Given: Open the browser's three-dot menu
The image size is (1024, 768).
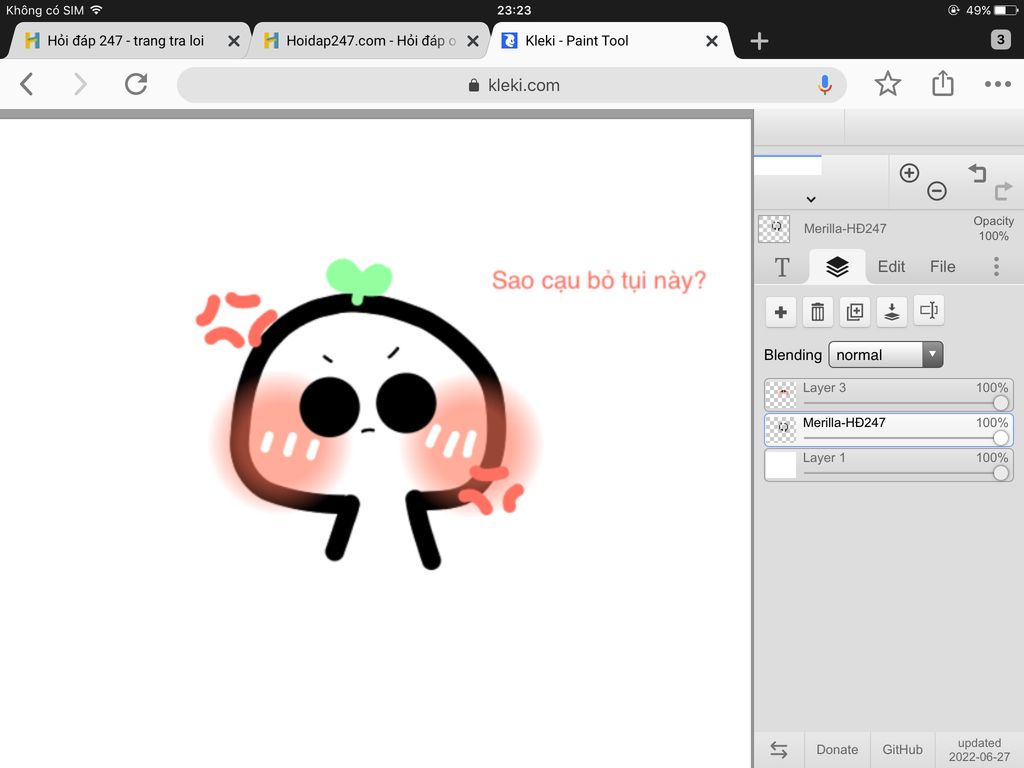Looking at the screenshot, I should coord(997,84).
